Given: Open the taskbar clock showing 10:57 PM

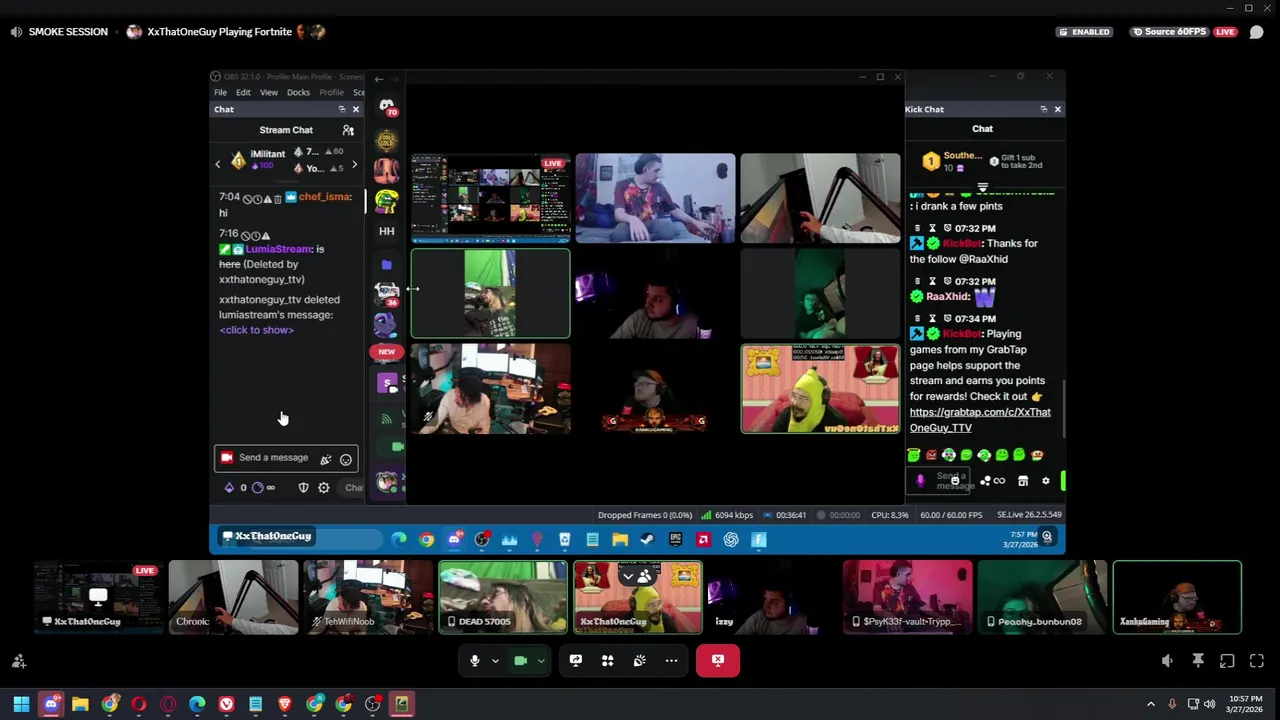Looking at the screenshot, I should coord(1246,705).
